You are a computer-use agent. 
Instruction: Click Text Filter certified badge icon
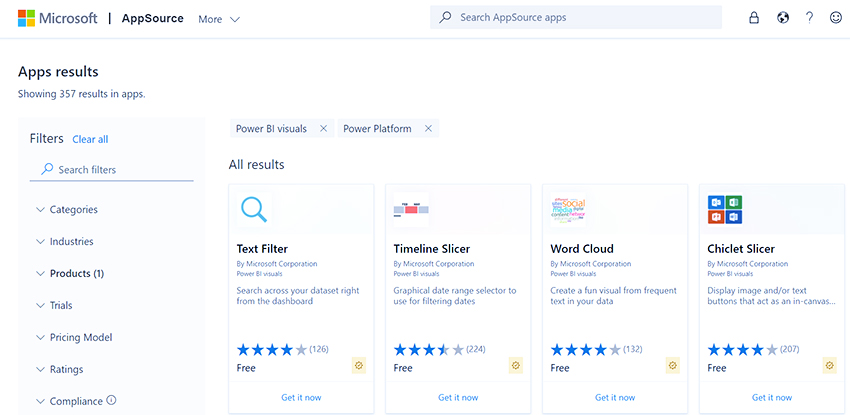click(x=358, y=366)
